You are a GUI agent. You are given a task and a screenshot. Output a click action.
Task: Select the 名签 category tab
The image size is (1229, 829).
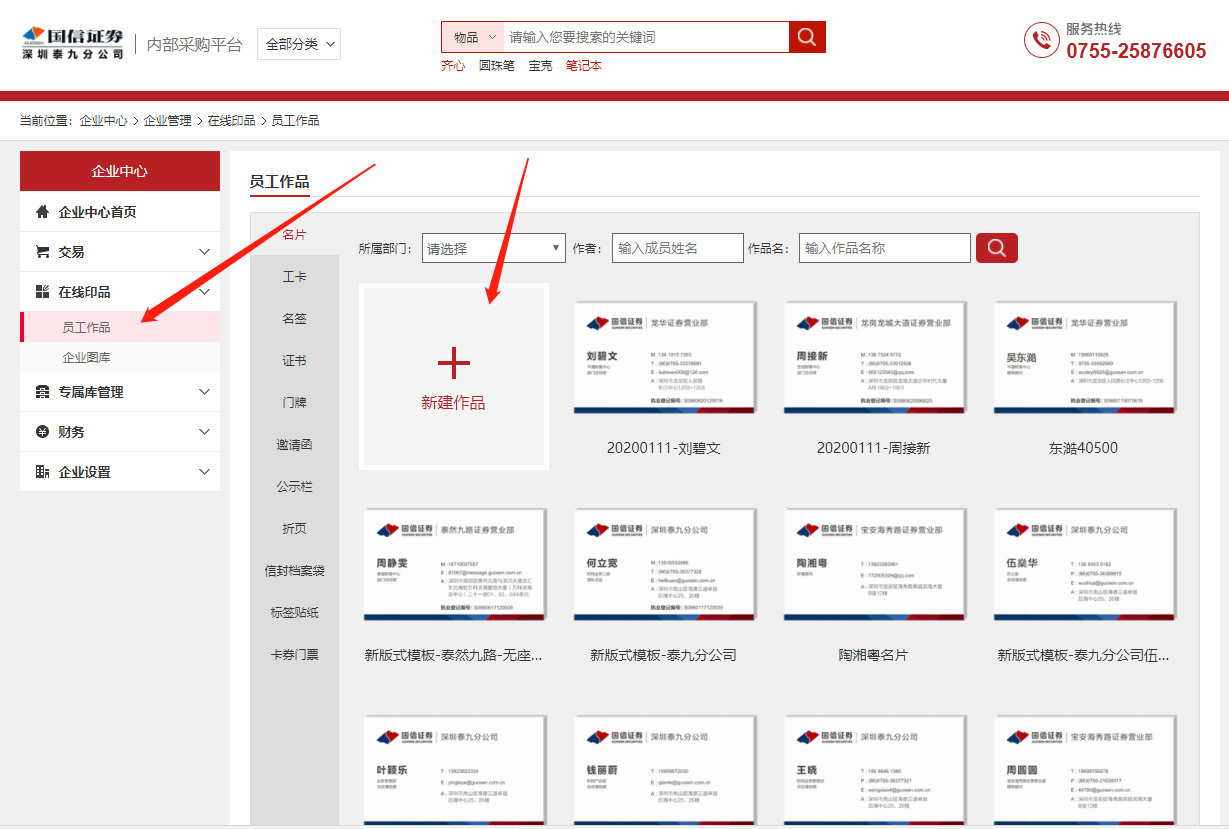pyautogui.click(x=294, y=318)
